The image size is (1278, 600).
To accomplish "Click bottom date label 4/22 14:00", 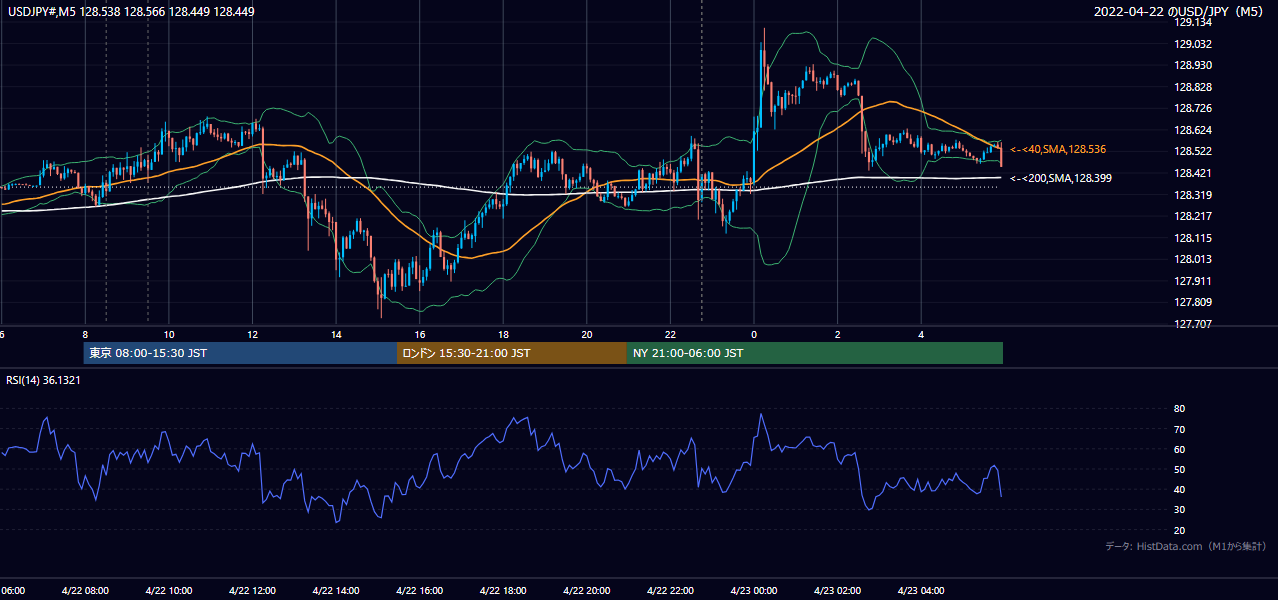I will [x=335, y=590].
